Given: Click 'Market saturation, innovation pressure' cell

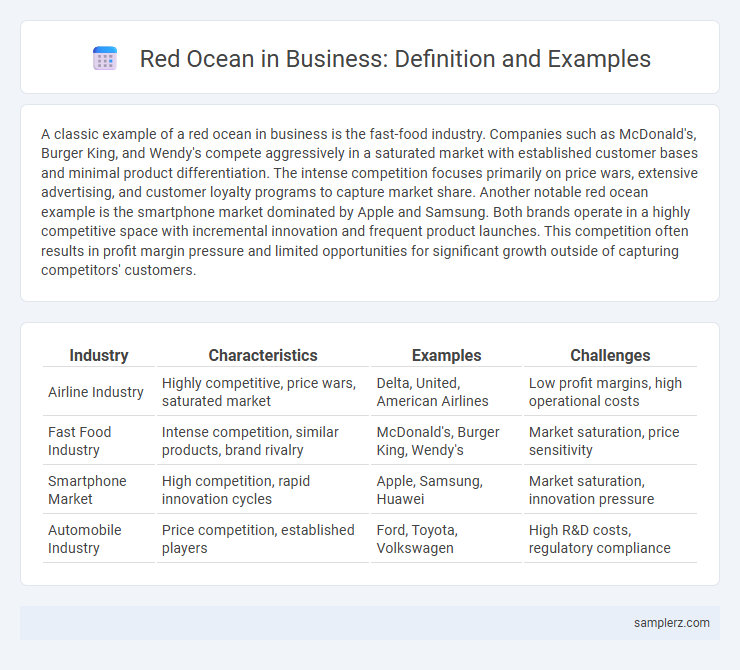Looking at the screenshot, I should pos(610,490).
